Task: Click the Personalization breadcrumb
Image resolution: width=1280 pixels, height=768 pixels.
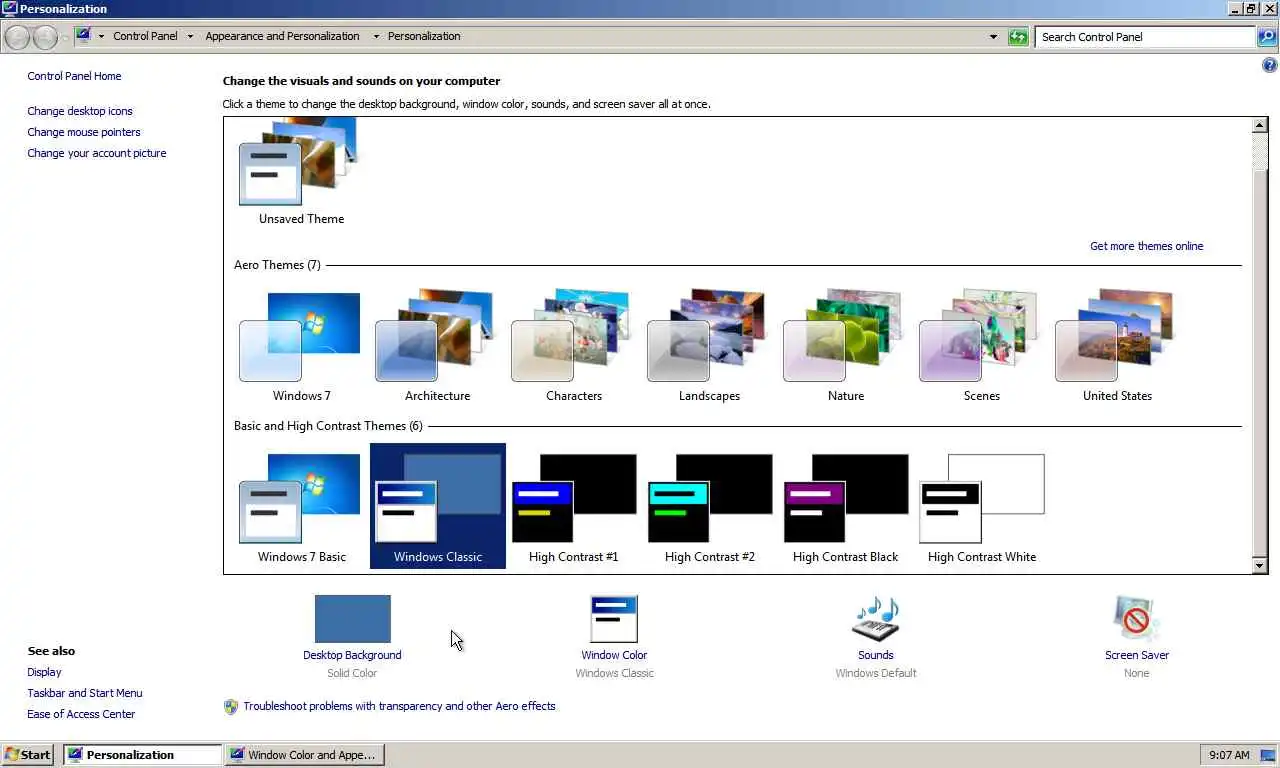Action: coord(424,36)
